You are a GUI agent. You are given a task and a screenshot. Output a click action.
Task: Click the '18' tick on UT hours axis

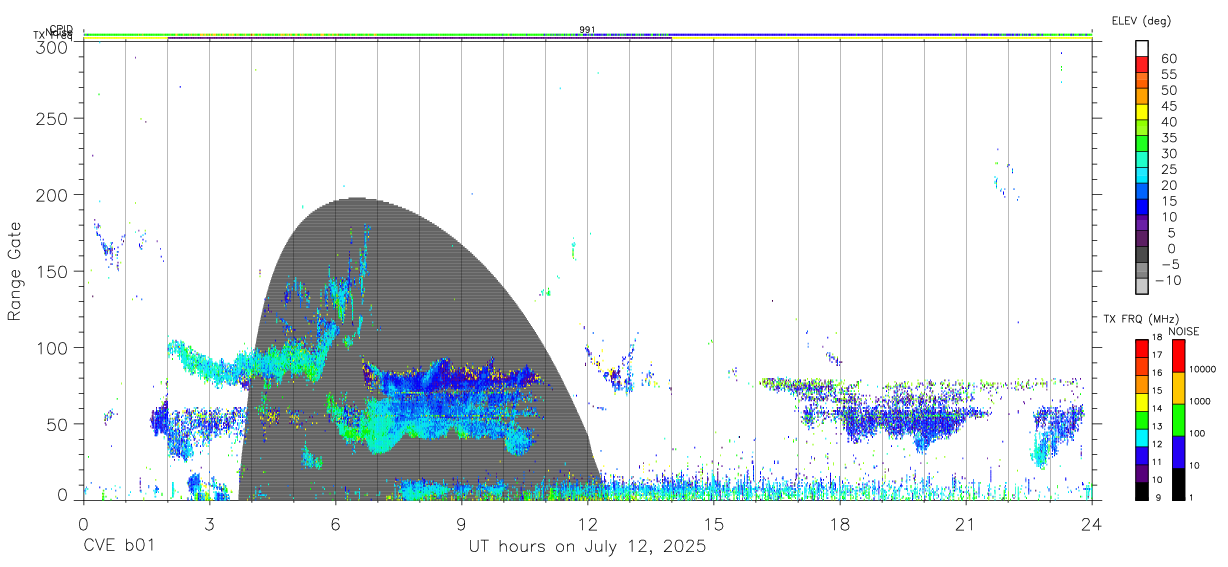pyautogui.click(x=840, y=524)
